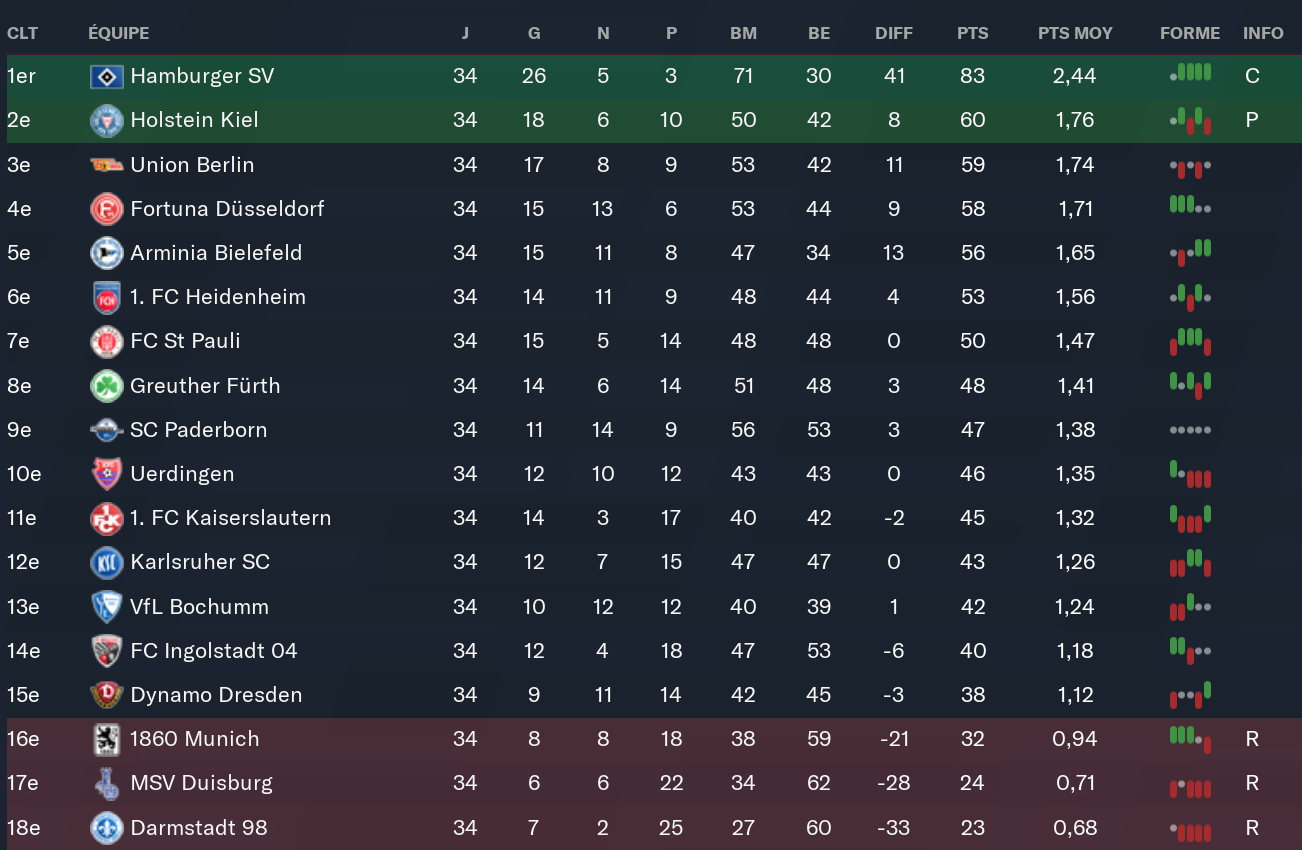The width and height of the screenshot is (1302, 850).
Task: Sort standings by DIFF column header
Action: point(893,33)
